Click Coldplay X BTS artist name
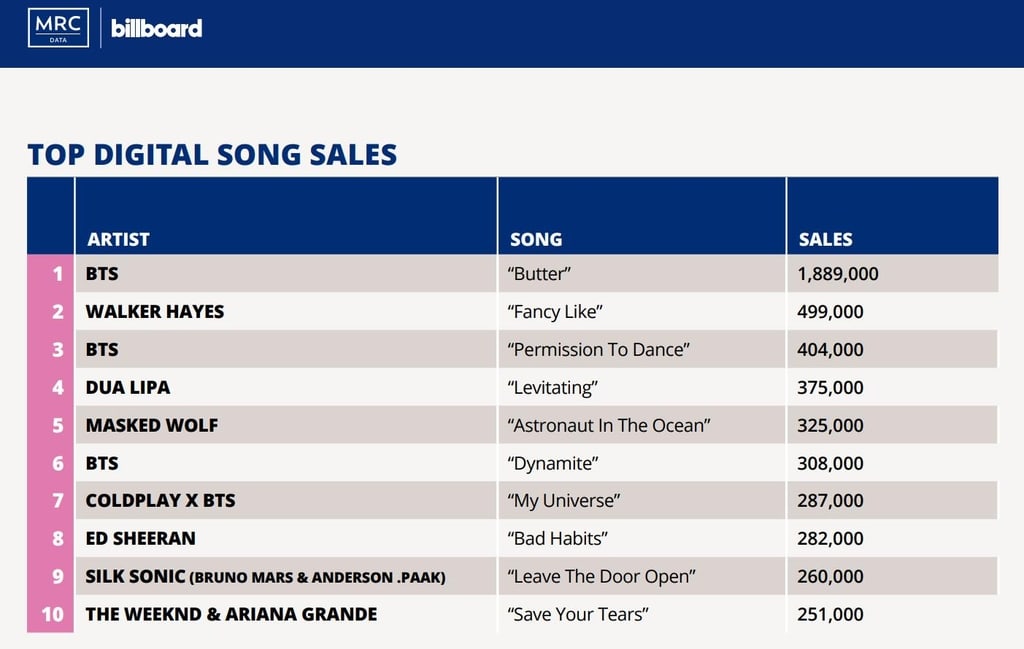1024x649 pixels. pyautogui.click(x=161, y=500)
